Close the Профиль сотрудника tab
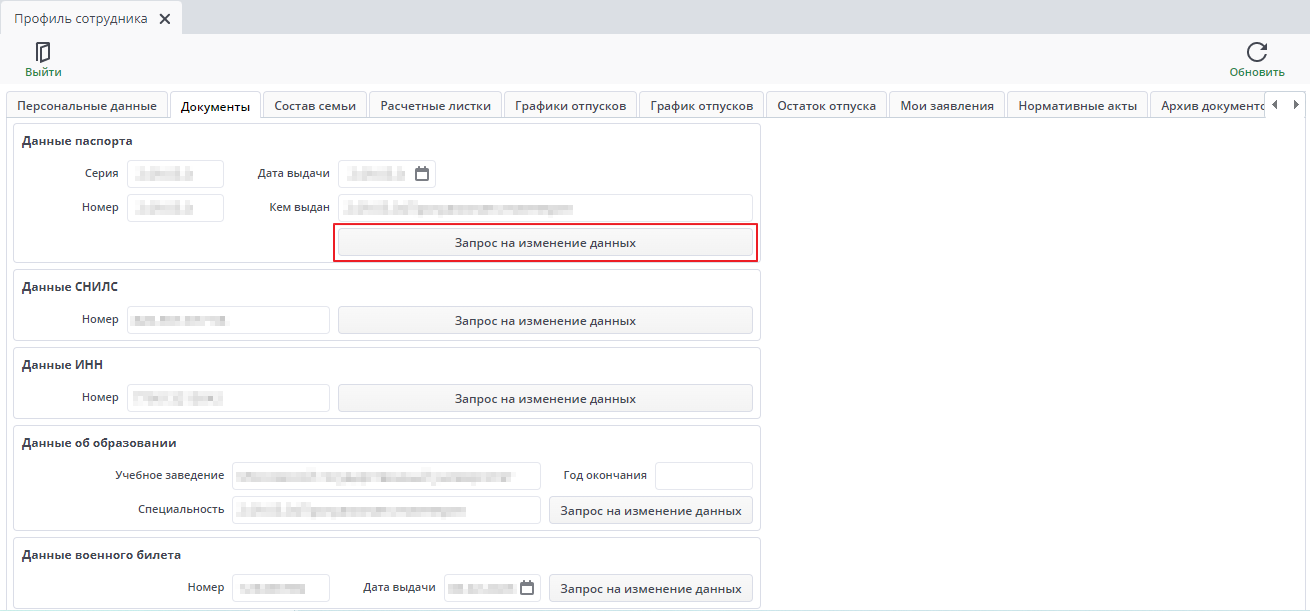The image size is (1310, 611). pyautogui.click(x=165, y=19)
